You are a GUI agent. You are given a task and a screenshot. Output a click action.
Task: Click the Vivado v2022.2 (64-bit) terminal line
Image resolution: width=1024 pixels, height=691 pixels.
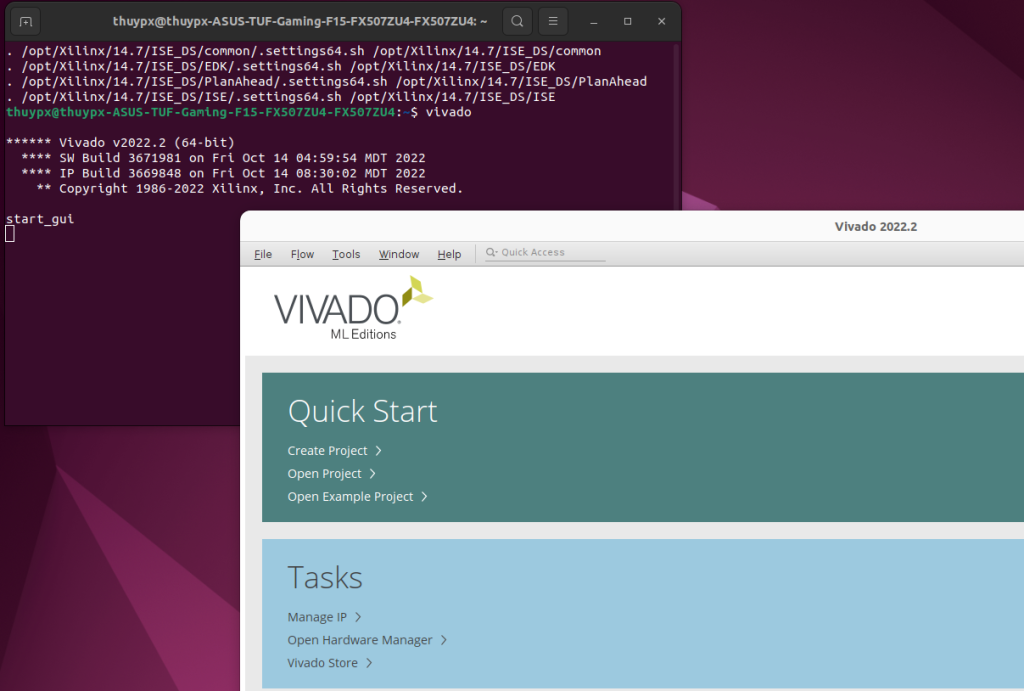click(x=120, y=142)
